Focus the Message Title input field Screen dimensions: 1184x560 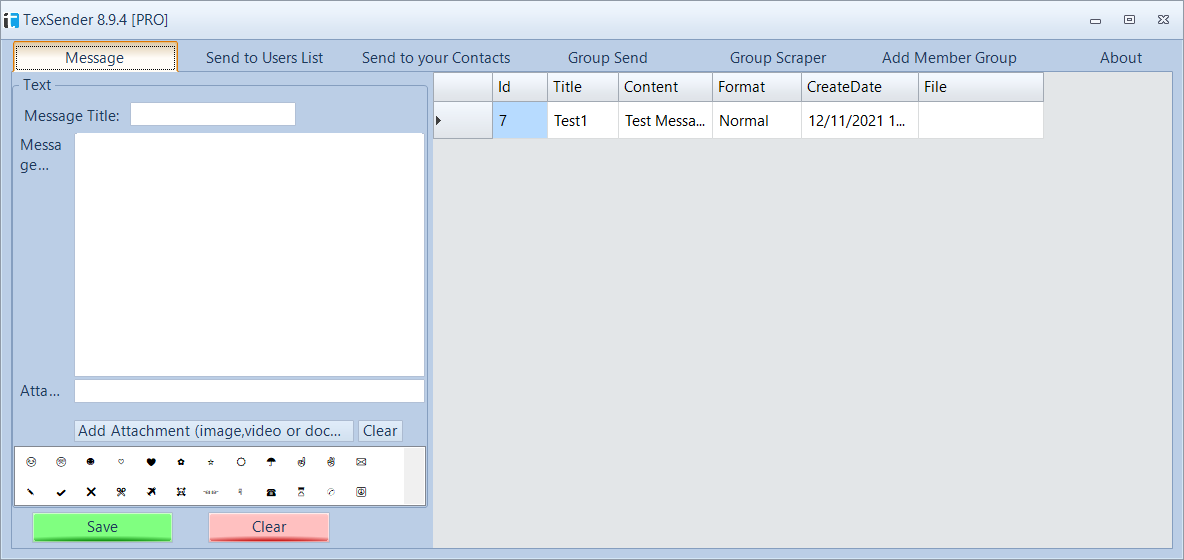point(213,114)
